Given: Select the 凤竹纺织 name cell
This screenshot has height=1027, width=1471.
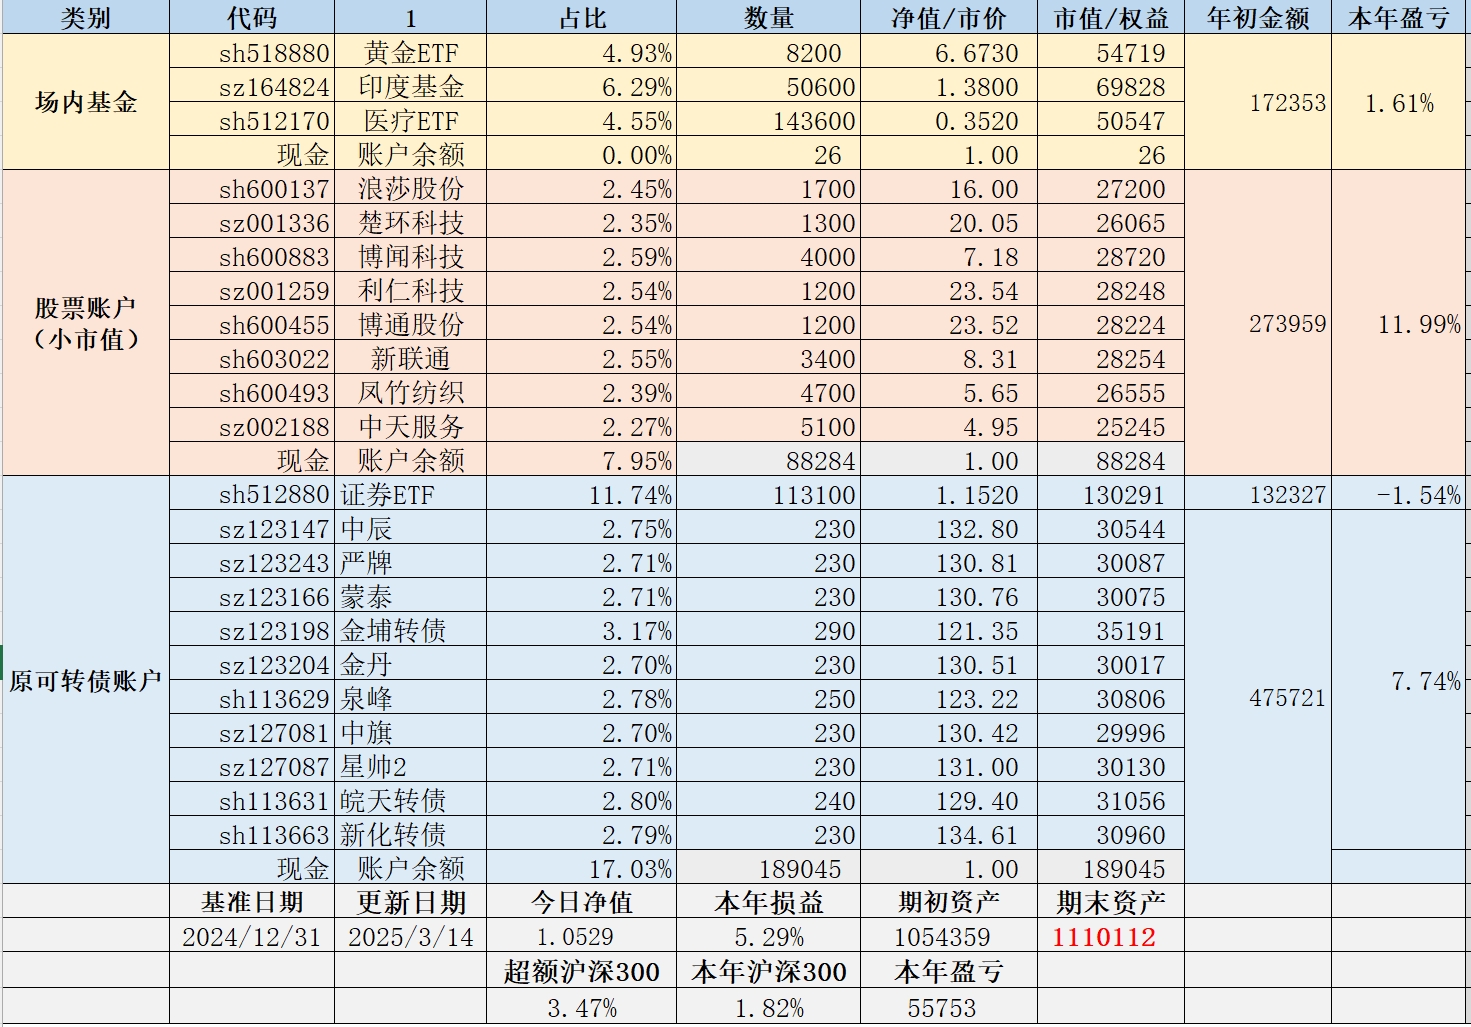Looking at the screenshot, I should tap(411, 393).
